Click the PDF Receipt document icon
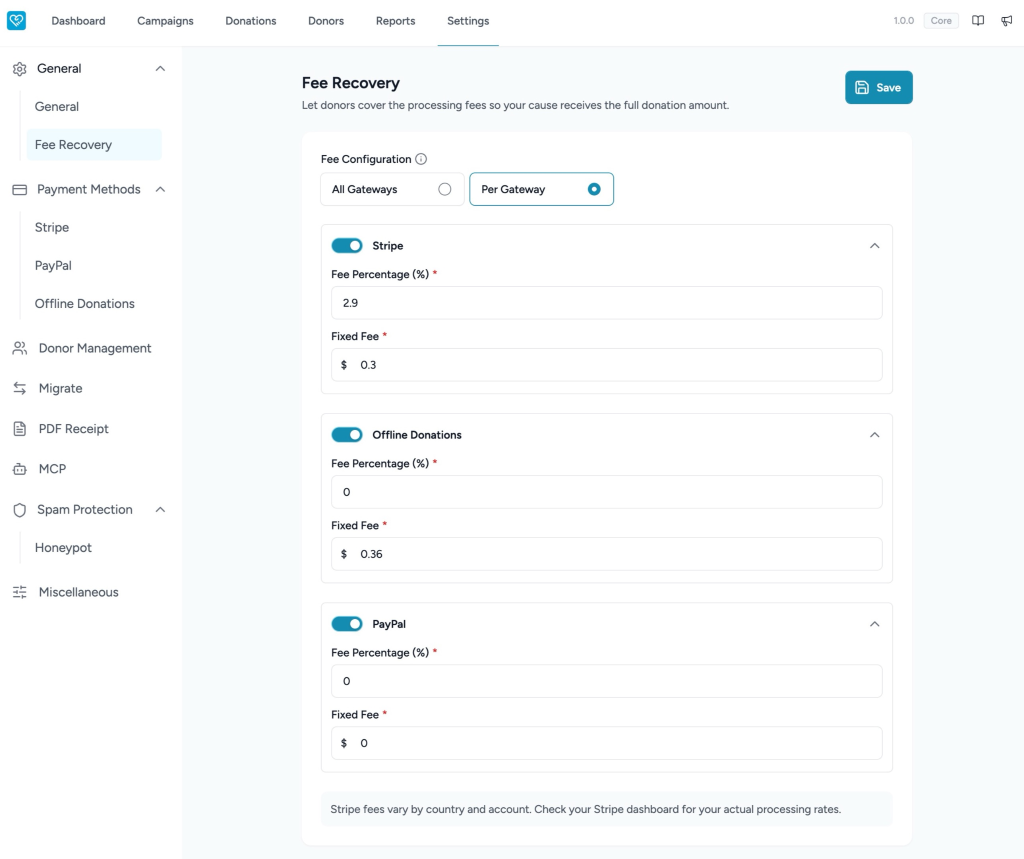The image size is (1024, 859). (20, 429)
